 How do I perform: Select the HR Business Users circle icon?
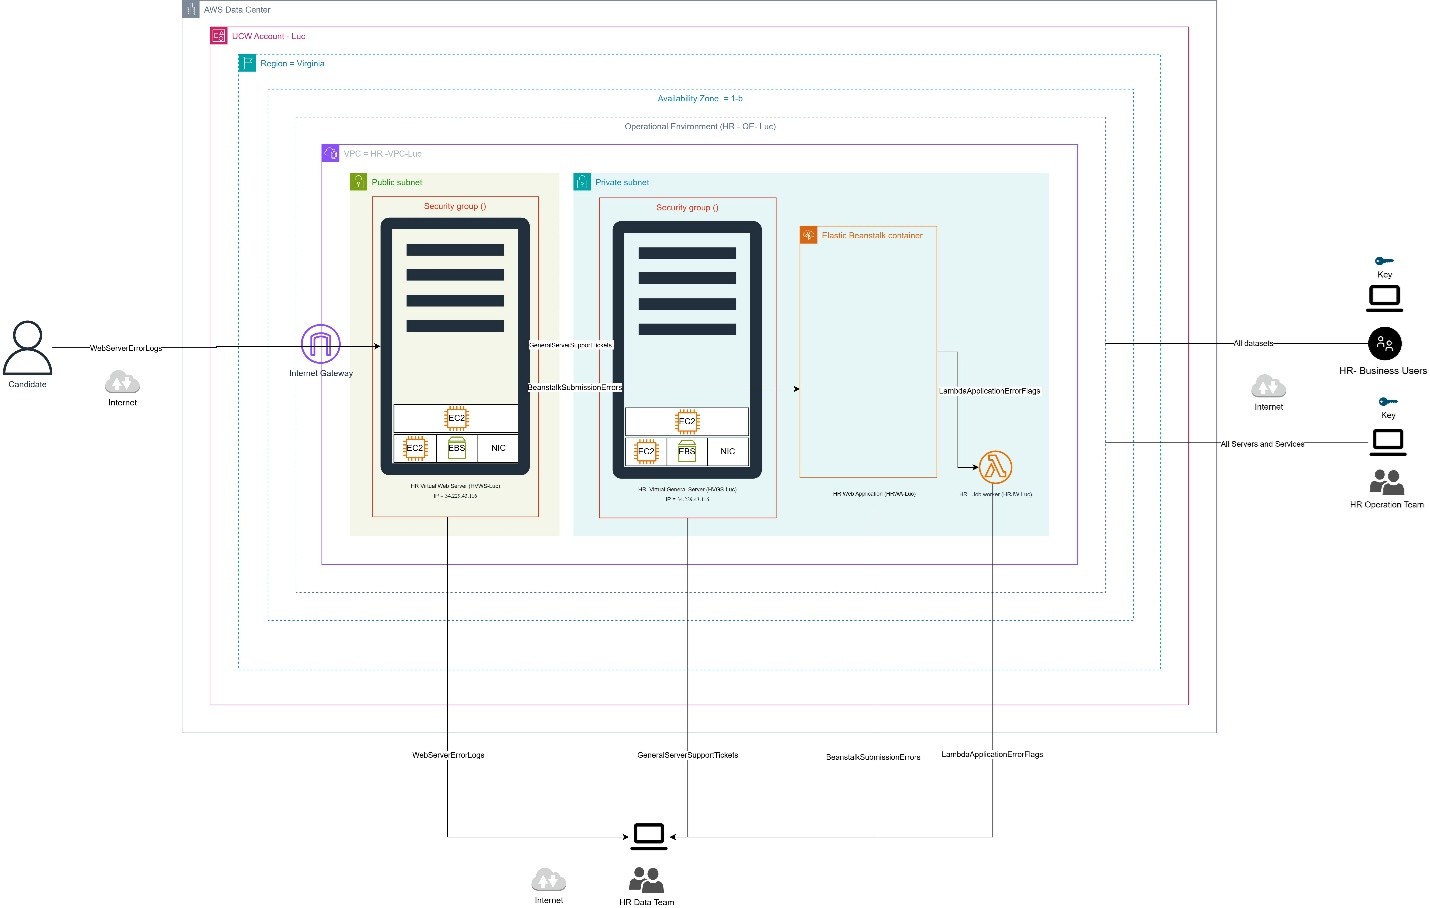point(1385,344)
